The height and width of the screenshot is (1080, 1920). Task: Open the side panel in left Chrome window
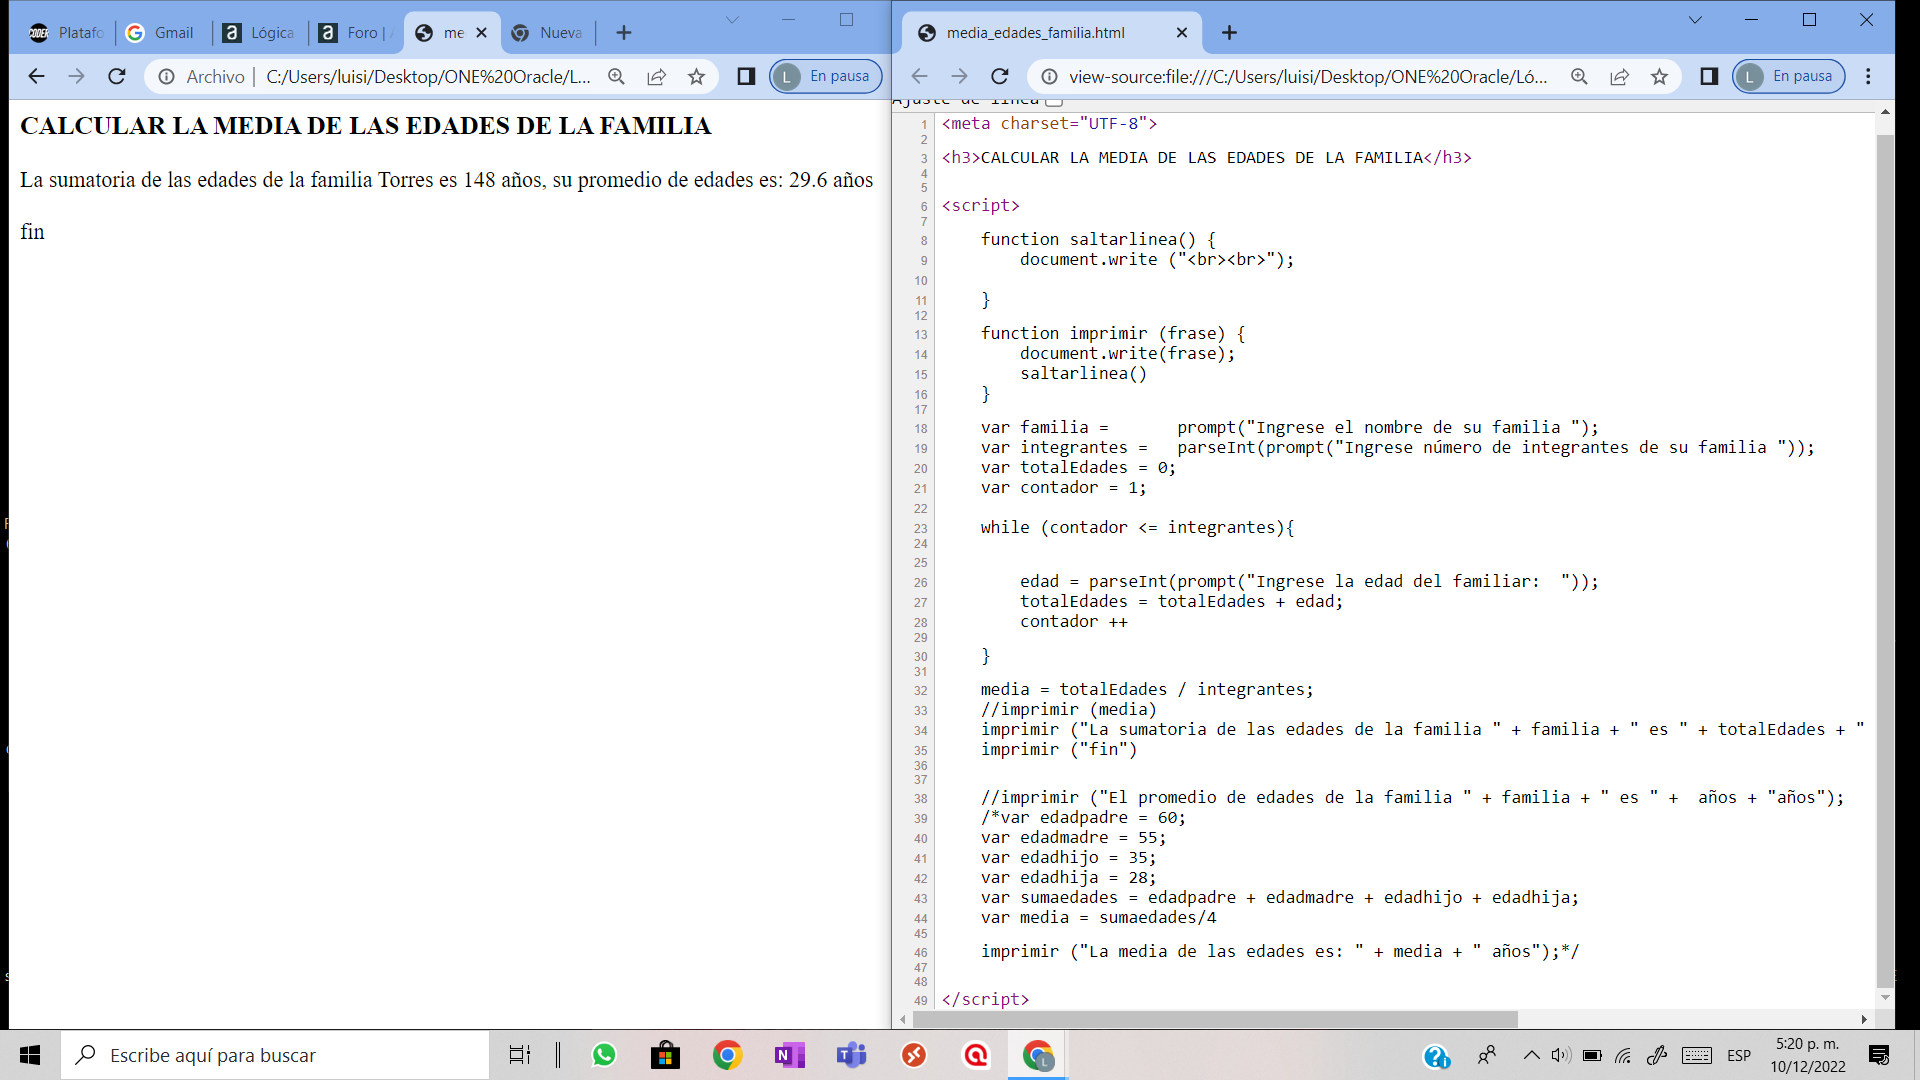746,76
